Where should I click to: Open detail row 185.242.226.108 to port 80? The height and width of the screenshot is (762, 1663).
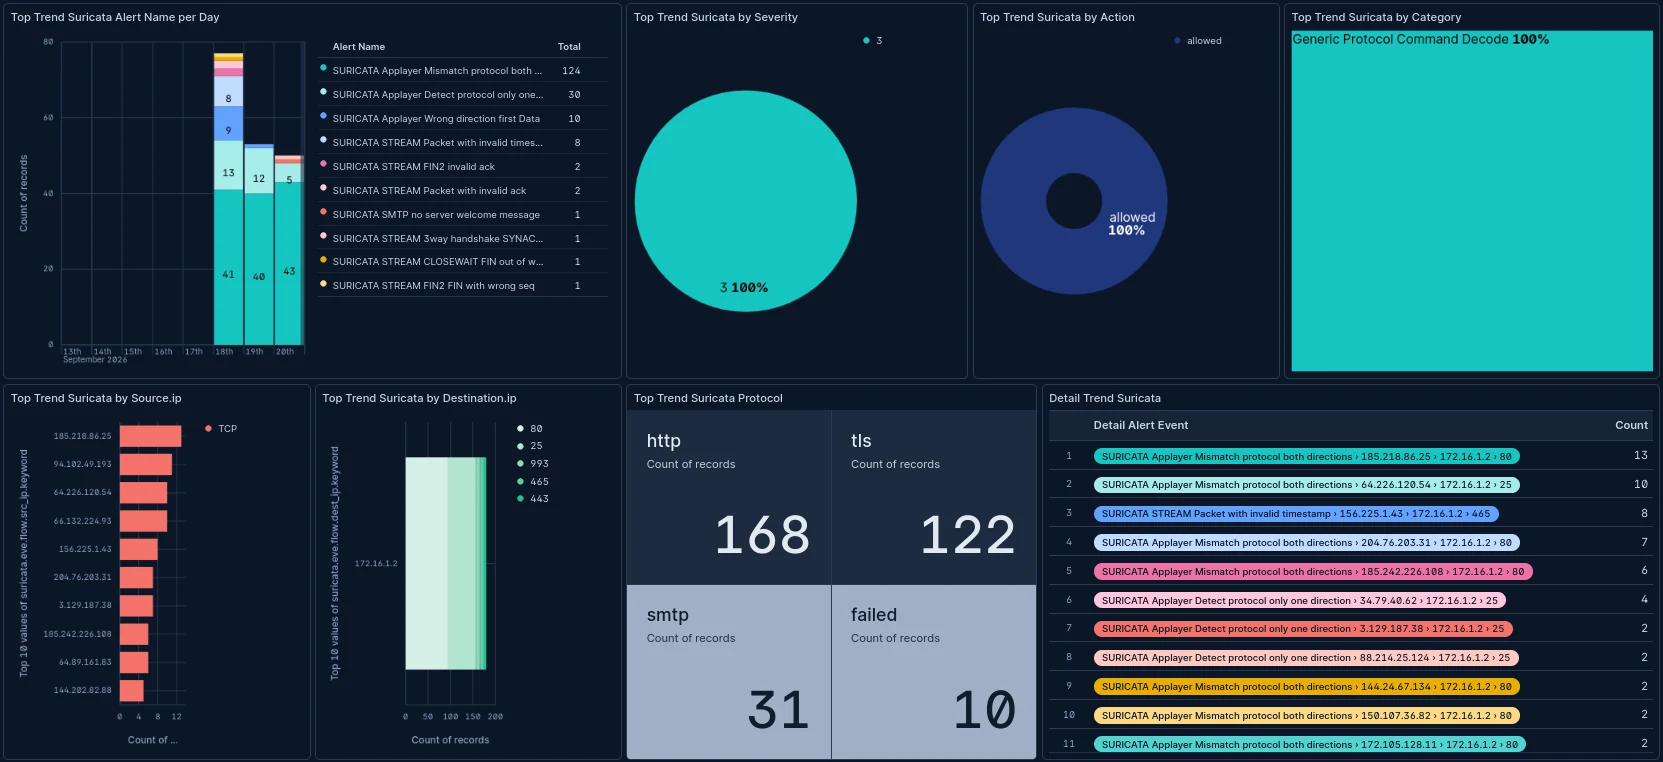click(1313, 572)
